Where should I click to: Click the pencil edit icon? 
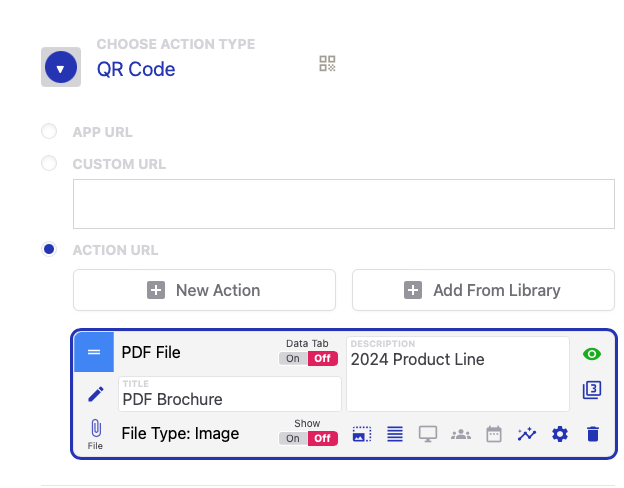coord(95,394)
